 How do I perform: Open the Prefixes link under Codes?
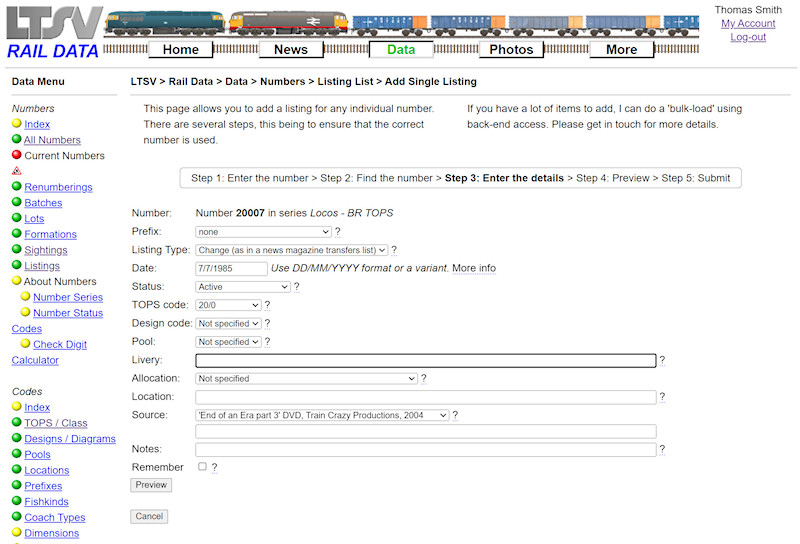[43, 486]
